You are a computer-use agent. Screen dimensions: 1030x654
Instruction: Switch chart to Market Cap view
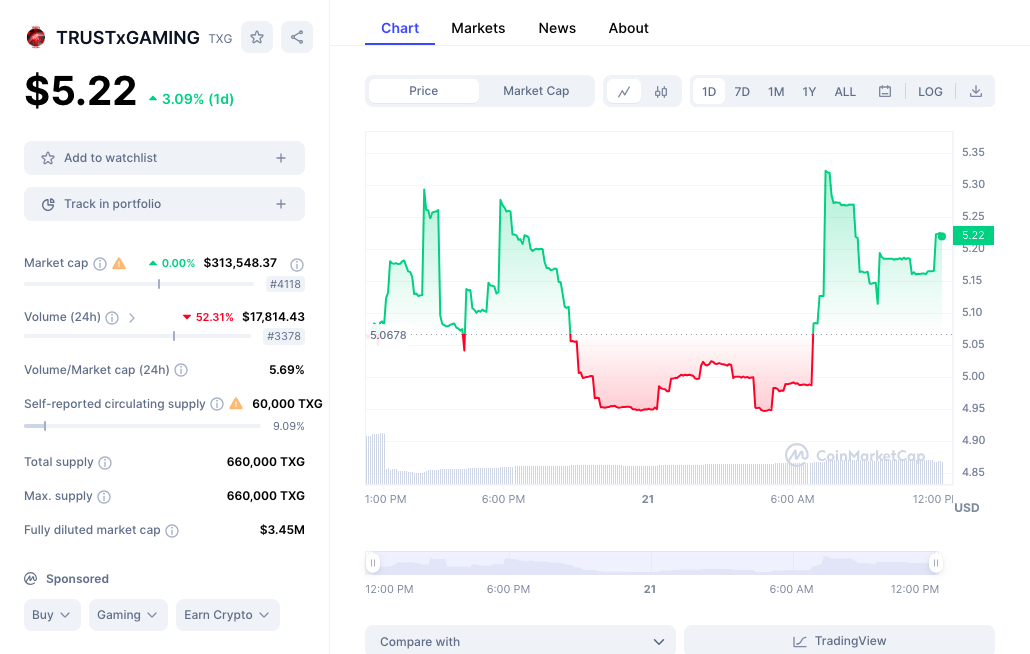click(x=536, y=91)
